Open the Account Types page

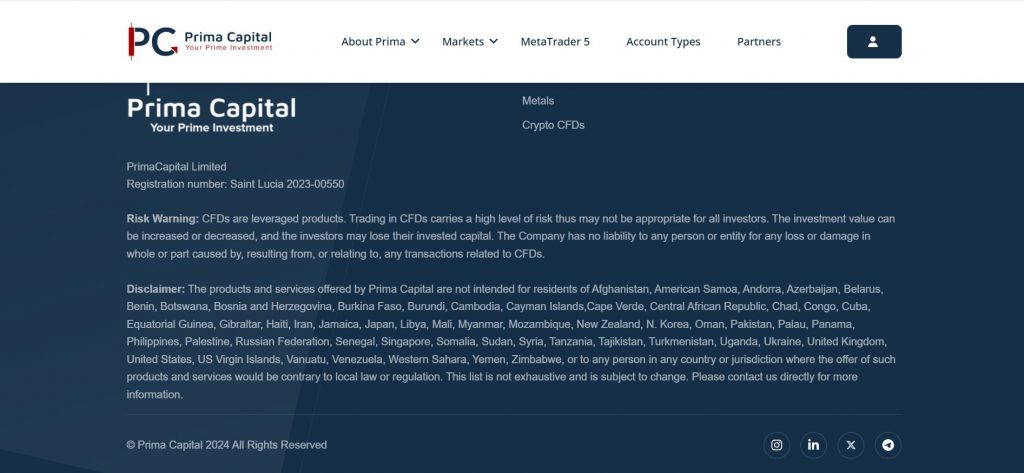(663, 42)
